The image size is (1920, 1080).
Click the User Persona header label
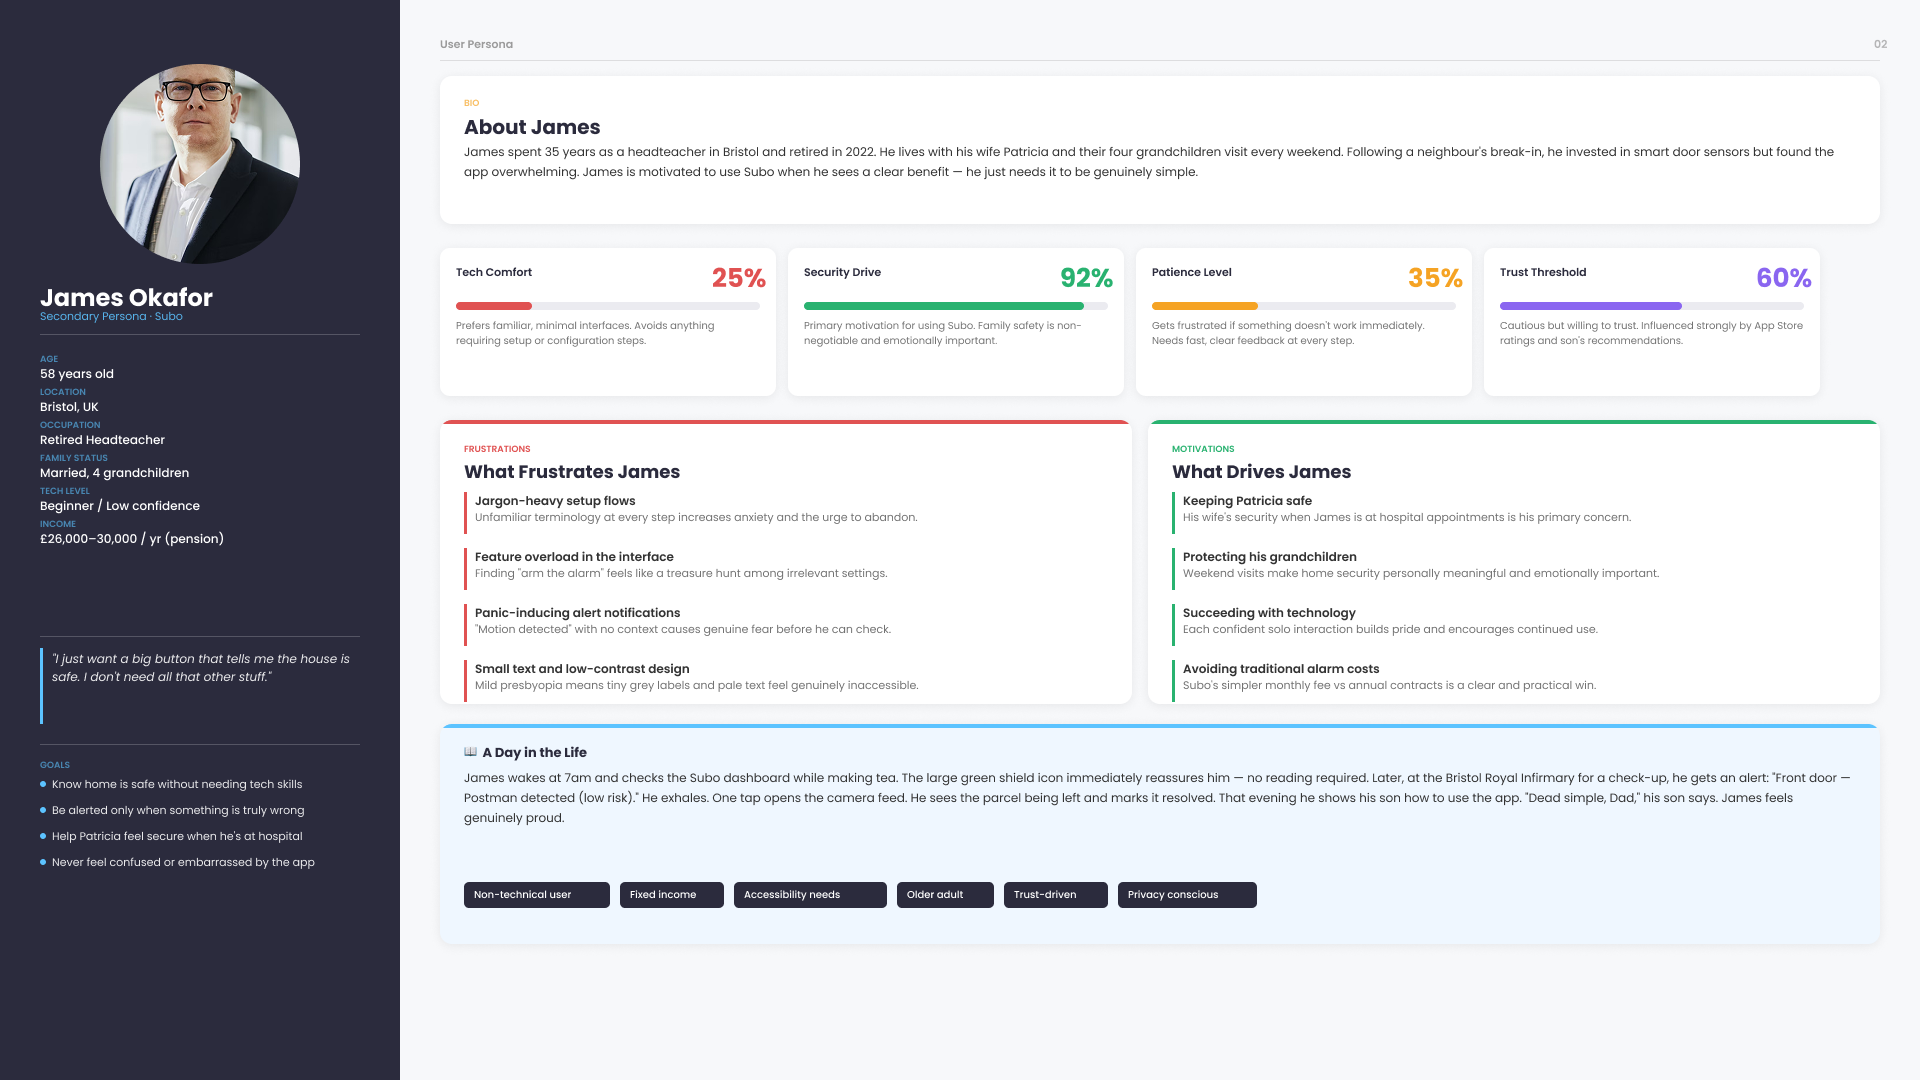click(x=476, y=44)
